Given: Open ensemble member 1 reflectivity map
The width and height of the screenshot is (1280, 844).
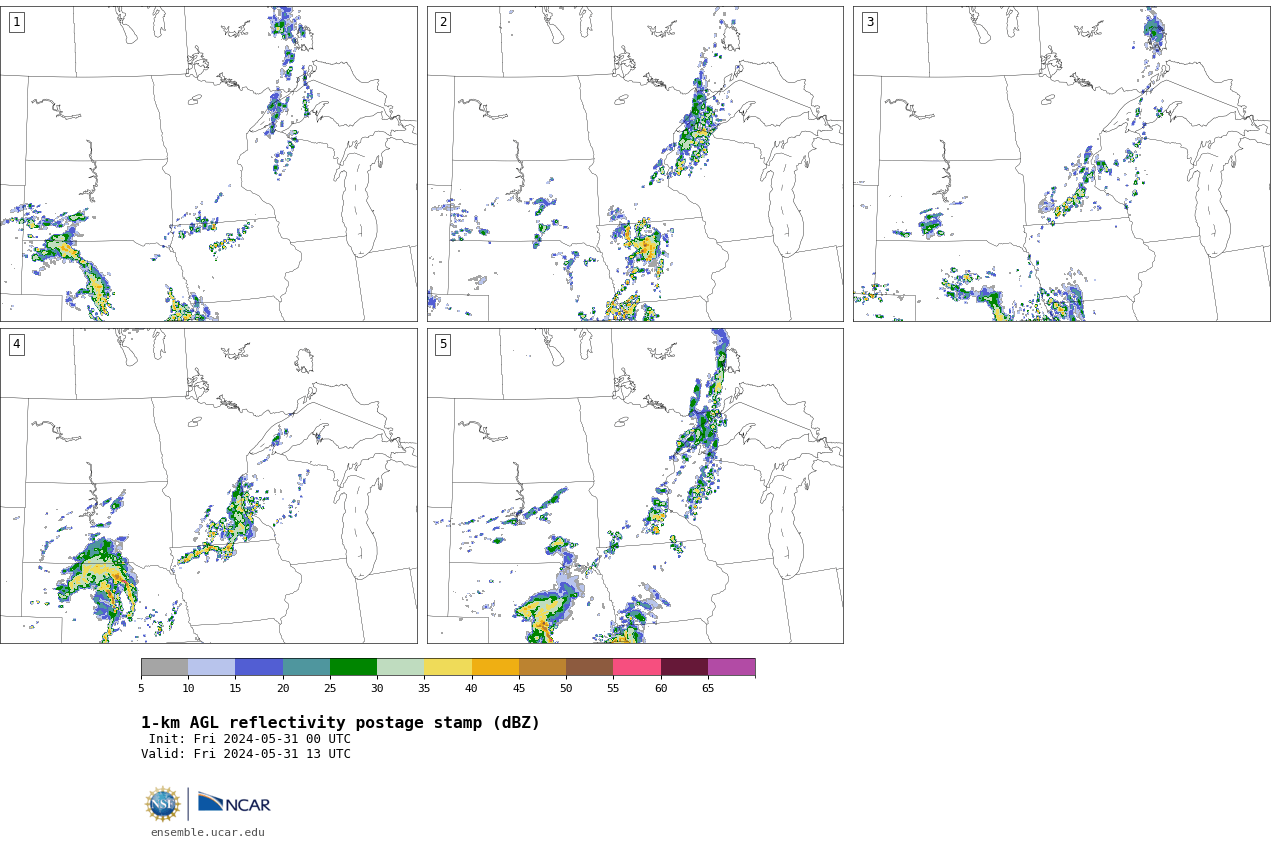Looking at the screenshot, I should [x=208, y=164].
